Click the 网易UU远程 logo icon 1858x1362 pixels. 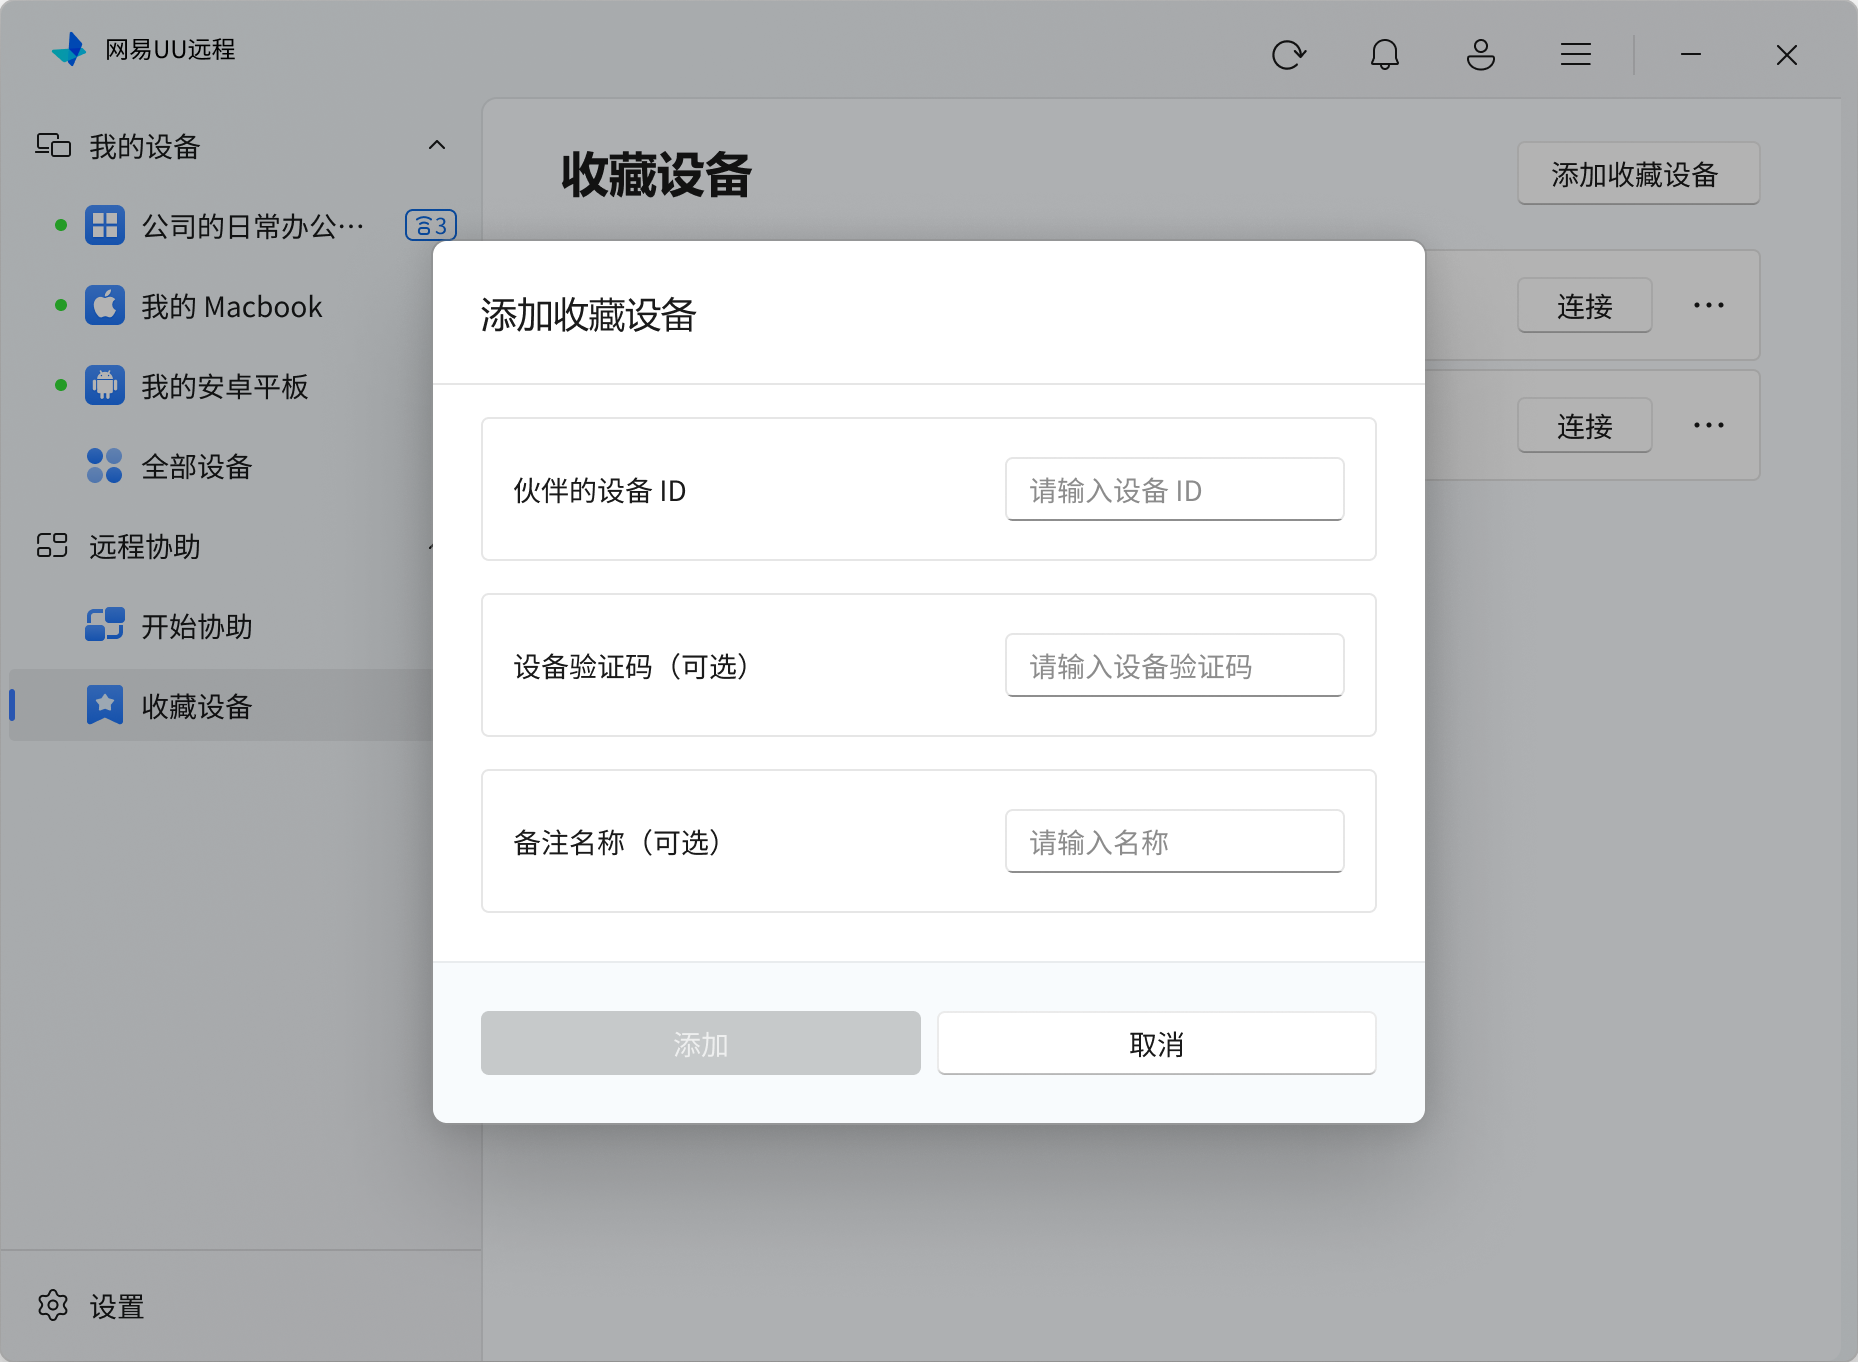click(69, 49)
